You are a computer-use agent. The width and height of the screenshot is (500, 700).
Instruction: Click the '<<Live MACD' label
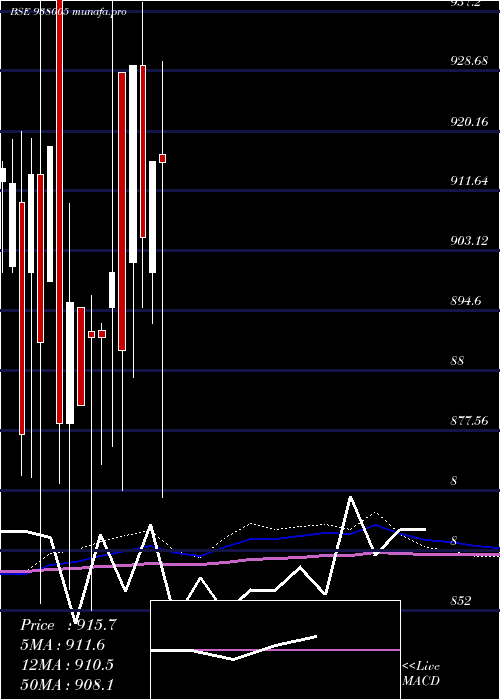[421, 673]
